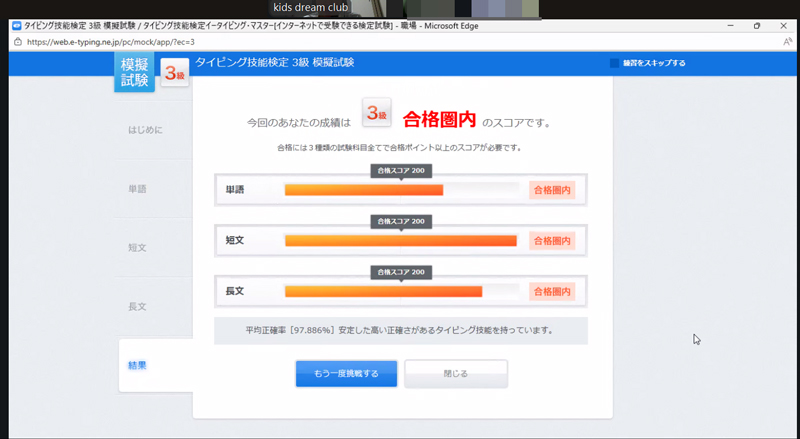The height and width of the screenshot is (439, 800).
Task: Click the もう一度挑戦する button
Action: 346,374
